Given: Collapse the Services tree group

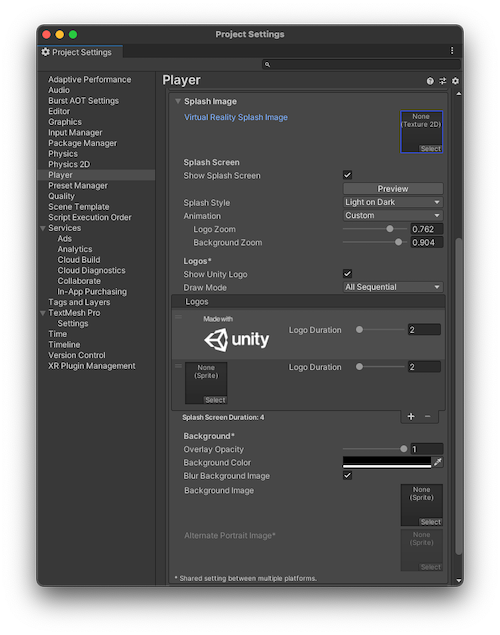Looking at the screenshot, I should pyautogui.click(x=43, y=228).
